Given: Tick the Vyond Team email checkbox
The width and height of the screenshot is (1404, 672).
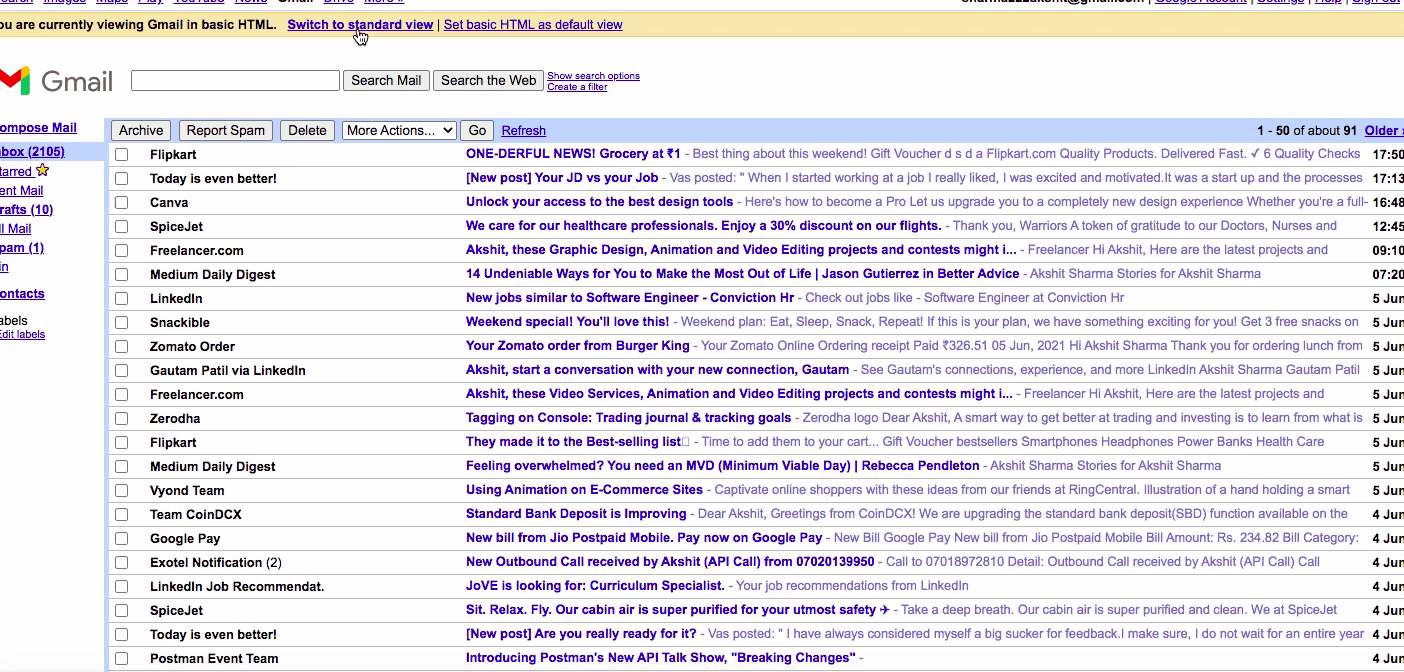Looking at the screenshot, I should (122, 490).
